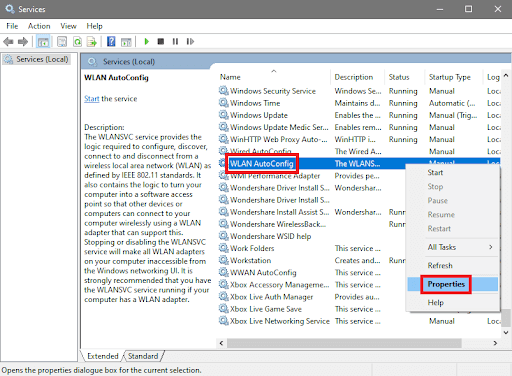Click the Refresh toolbar icon
Image resolution: width=512 pixels, height=376 pixels.
point(77,42)
